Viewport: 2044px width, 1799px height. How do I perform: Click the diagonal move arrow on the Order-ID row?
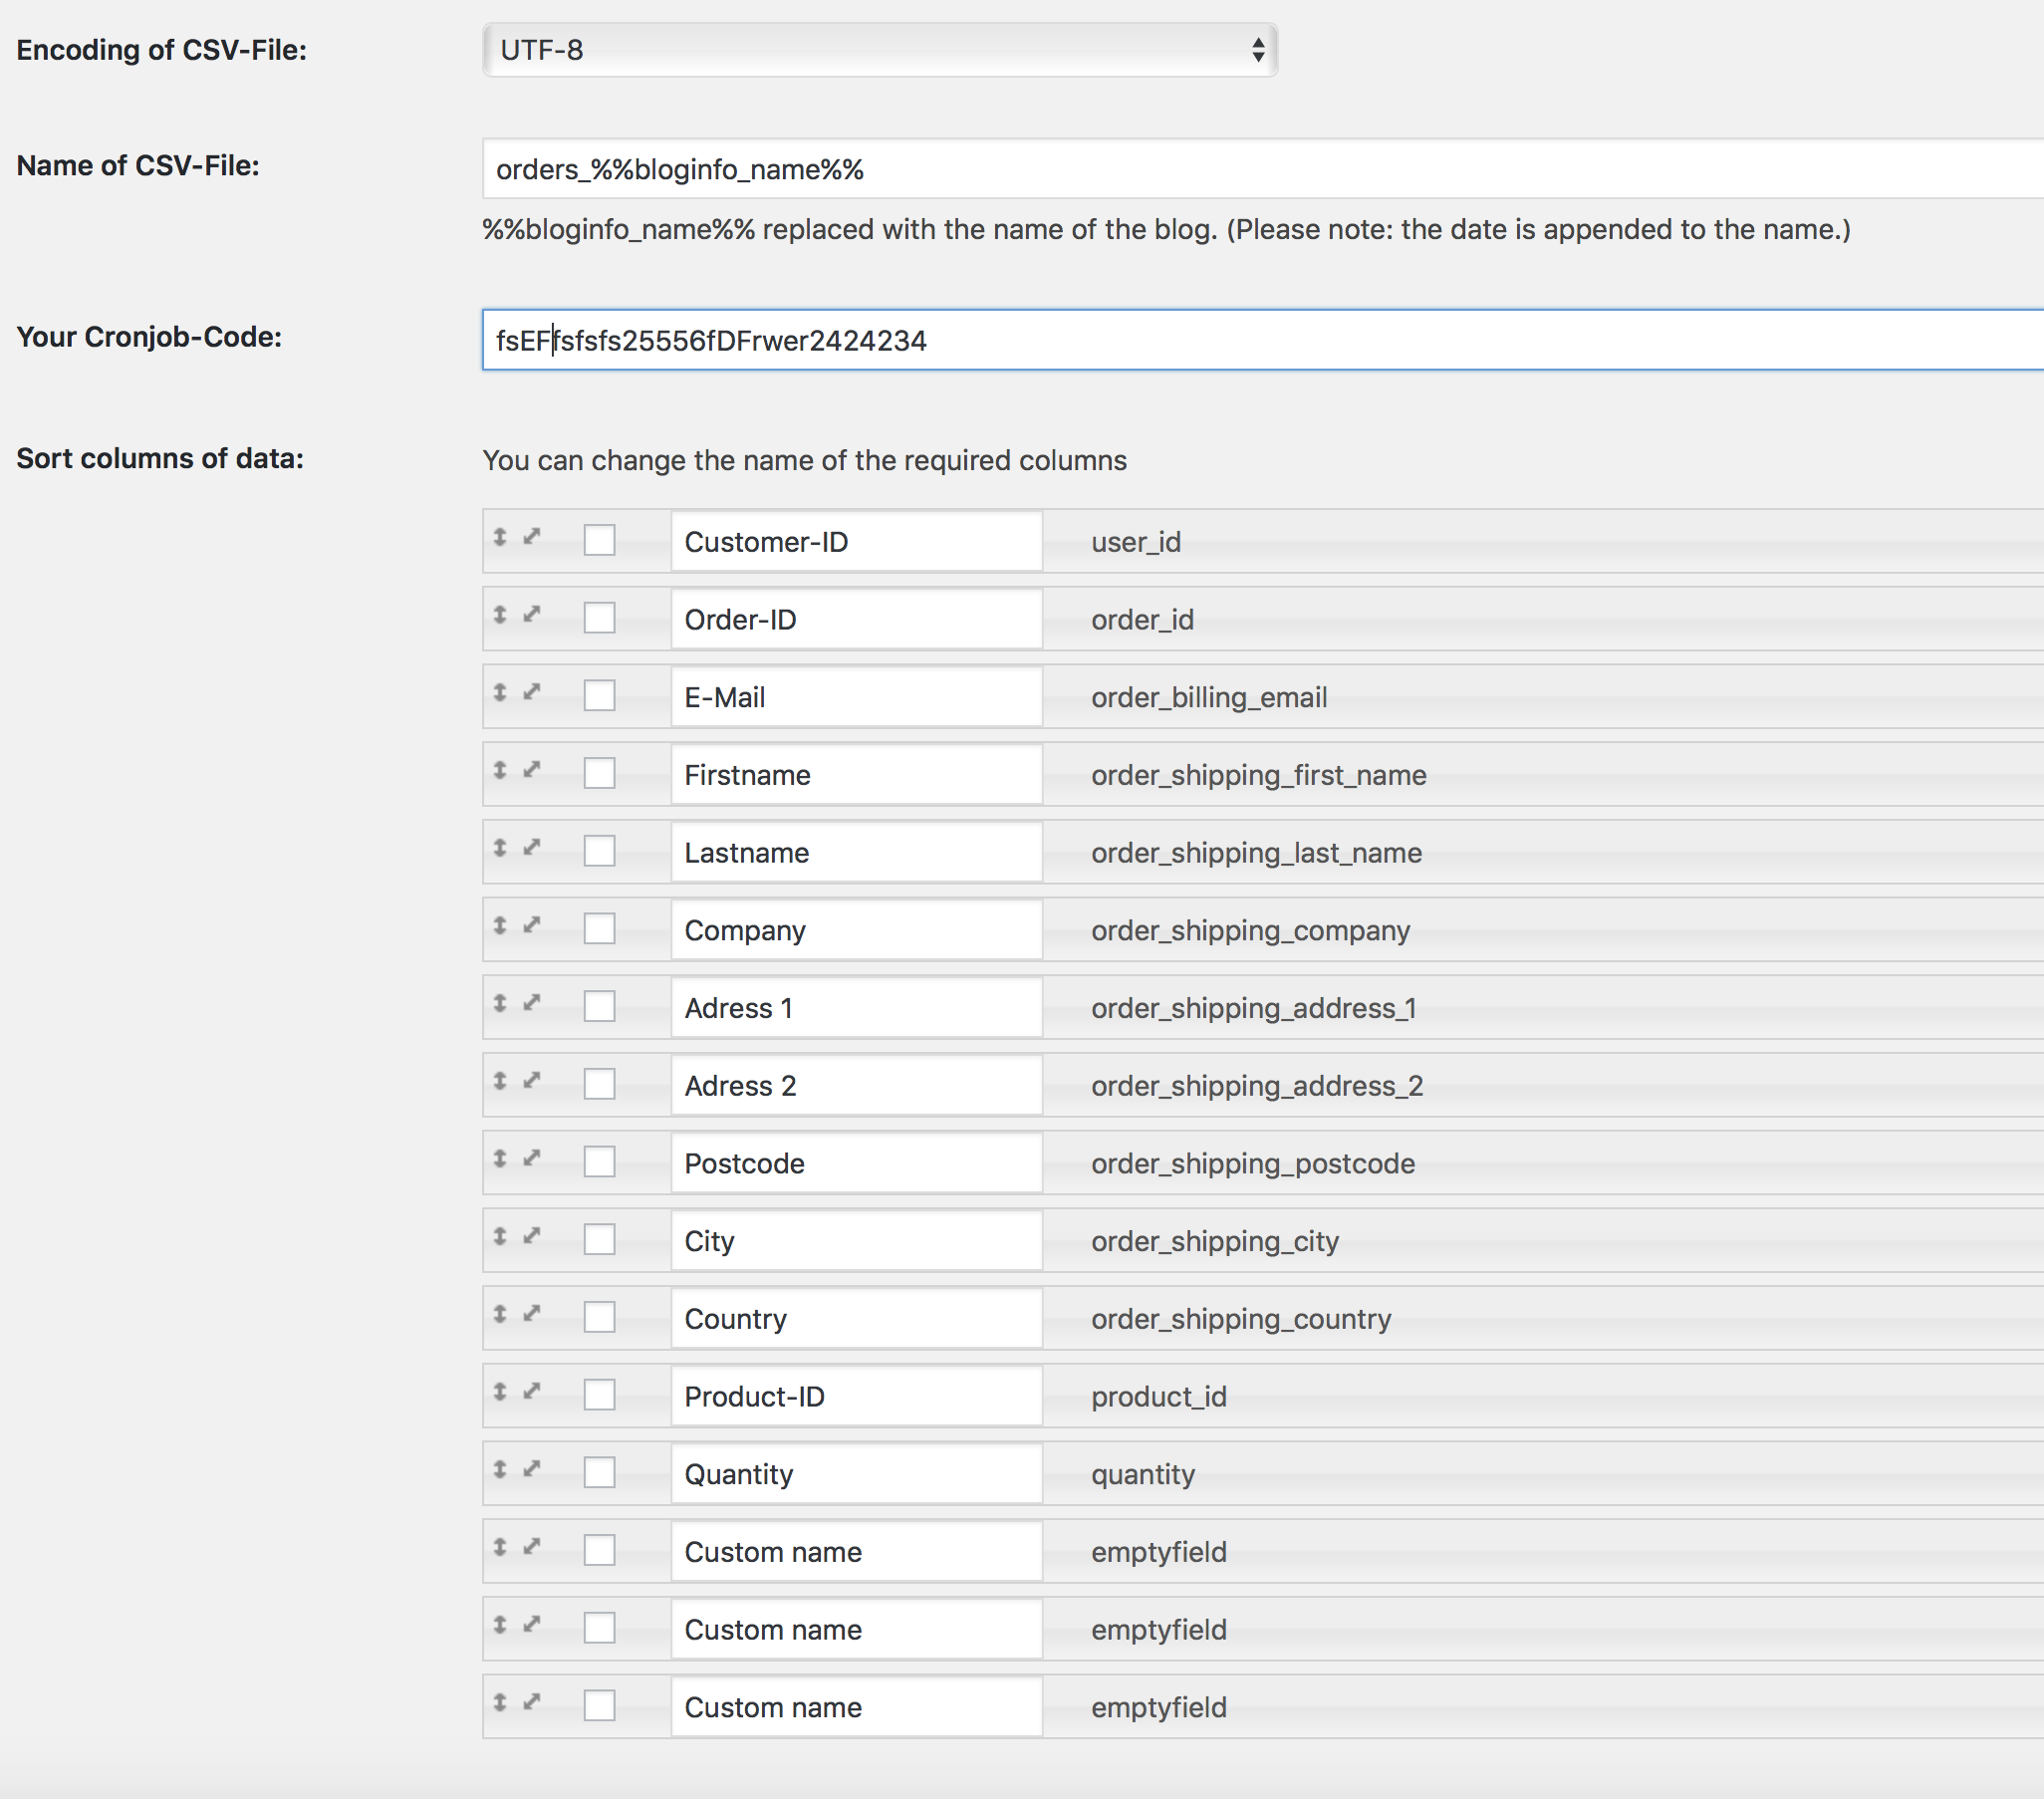click(532, 614)
